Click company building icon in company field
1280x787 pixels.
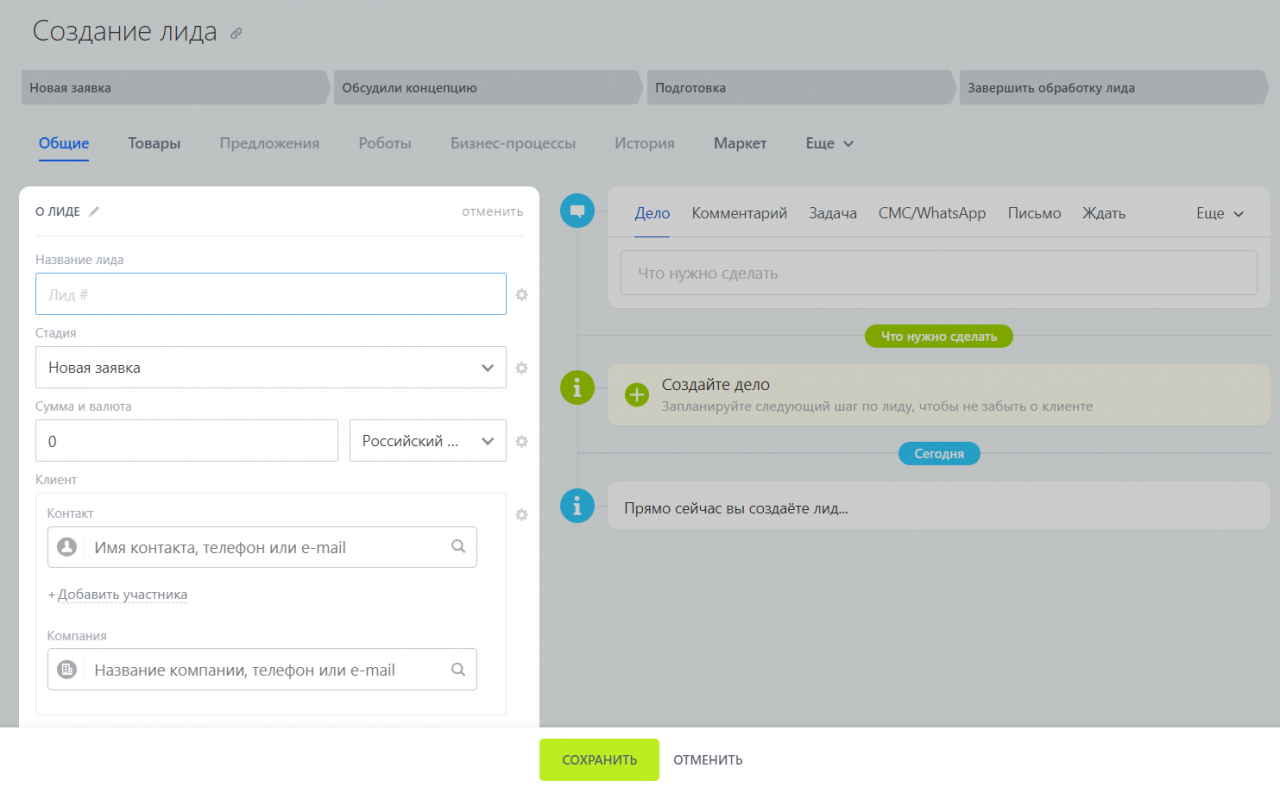[67, 670]
